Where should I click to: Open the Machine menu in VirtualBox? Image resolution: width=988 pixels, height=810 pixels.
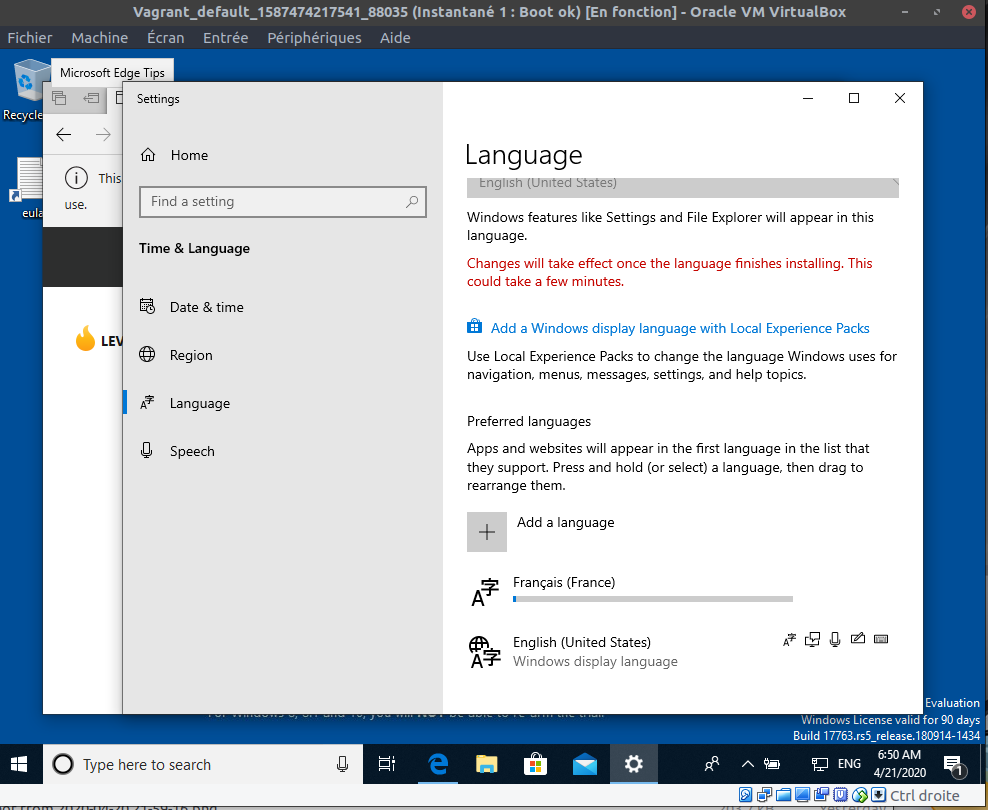99,37
